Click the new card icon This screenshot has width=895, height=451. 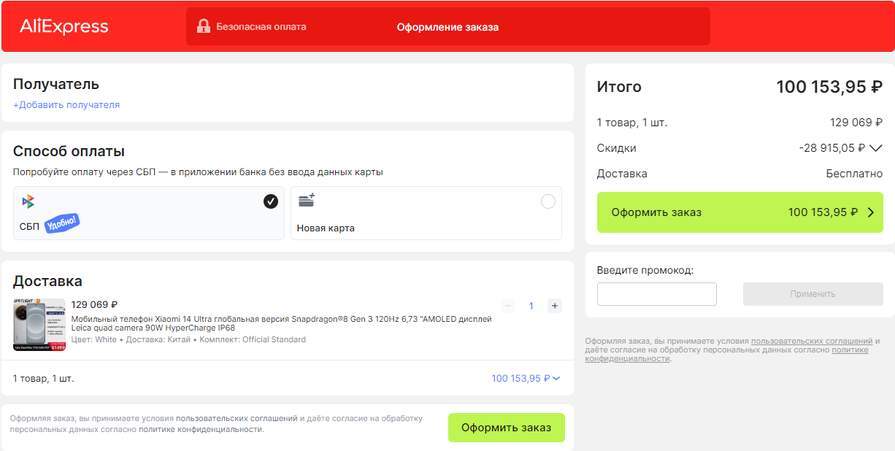[307, 200]
